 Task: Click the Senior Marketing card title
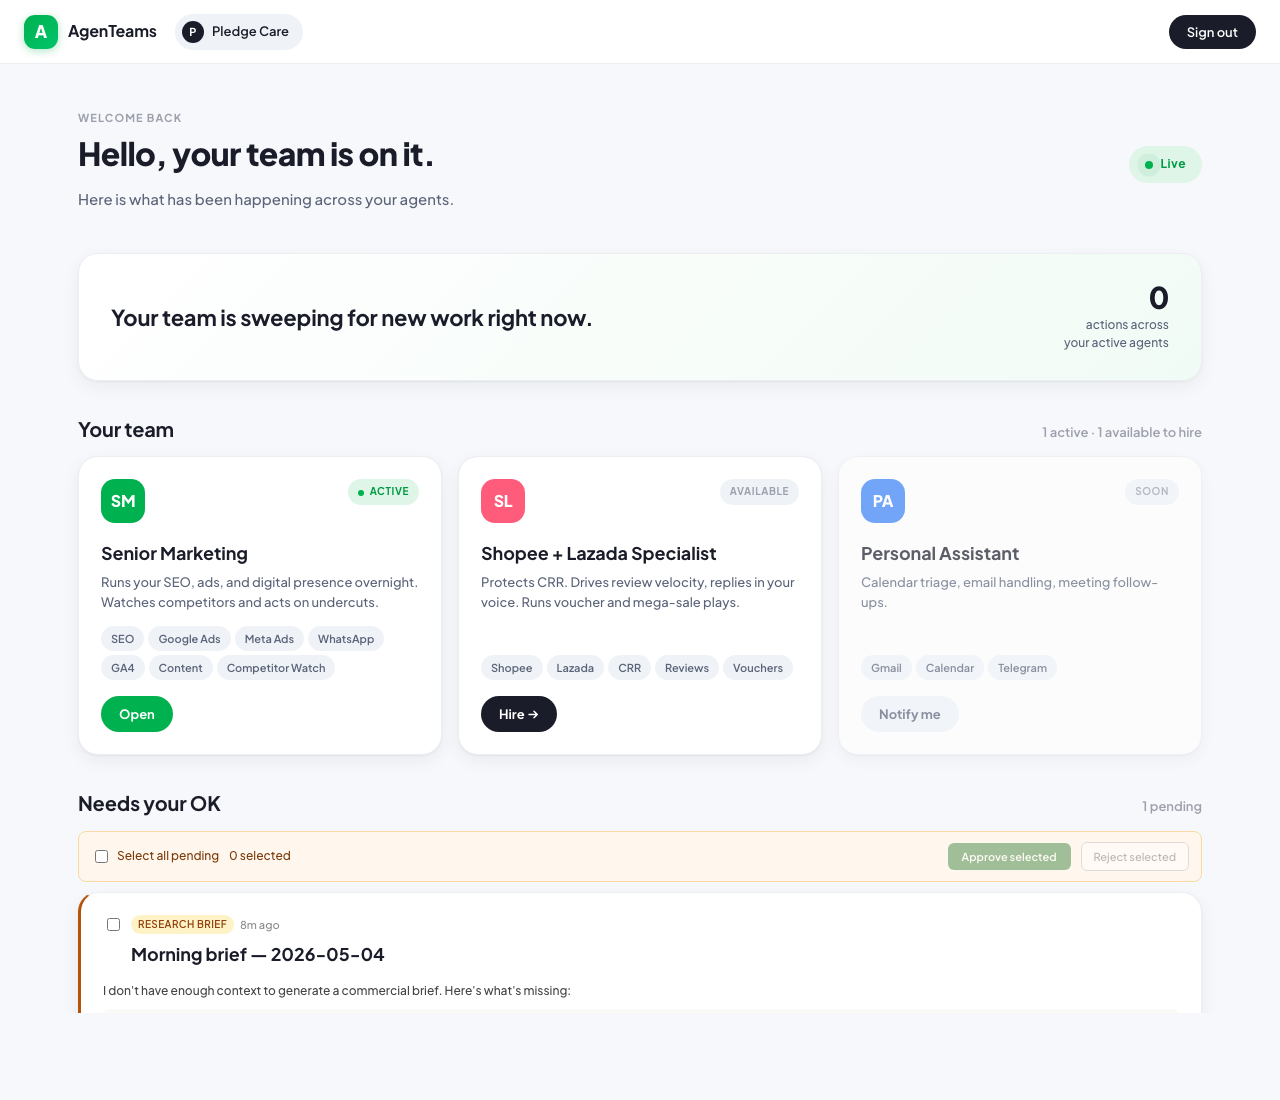click(x=174, y=554)
